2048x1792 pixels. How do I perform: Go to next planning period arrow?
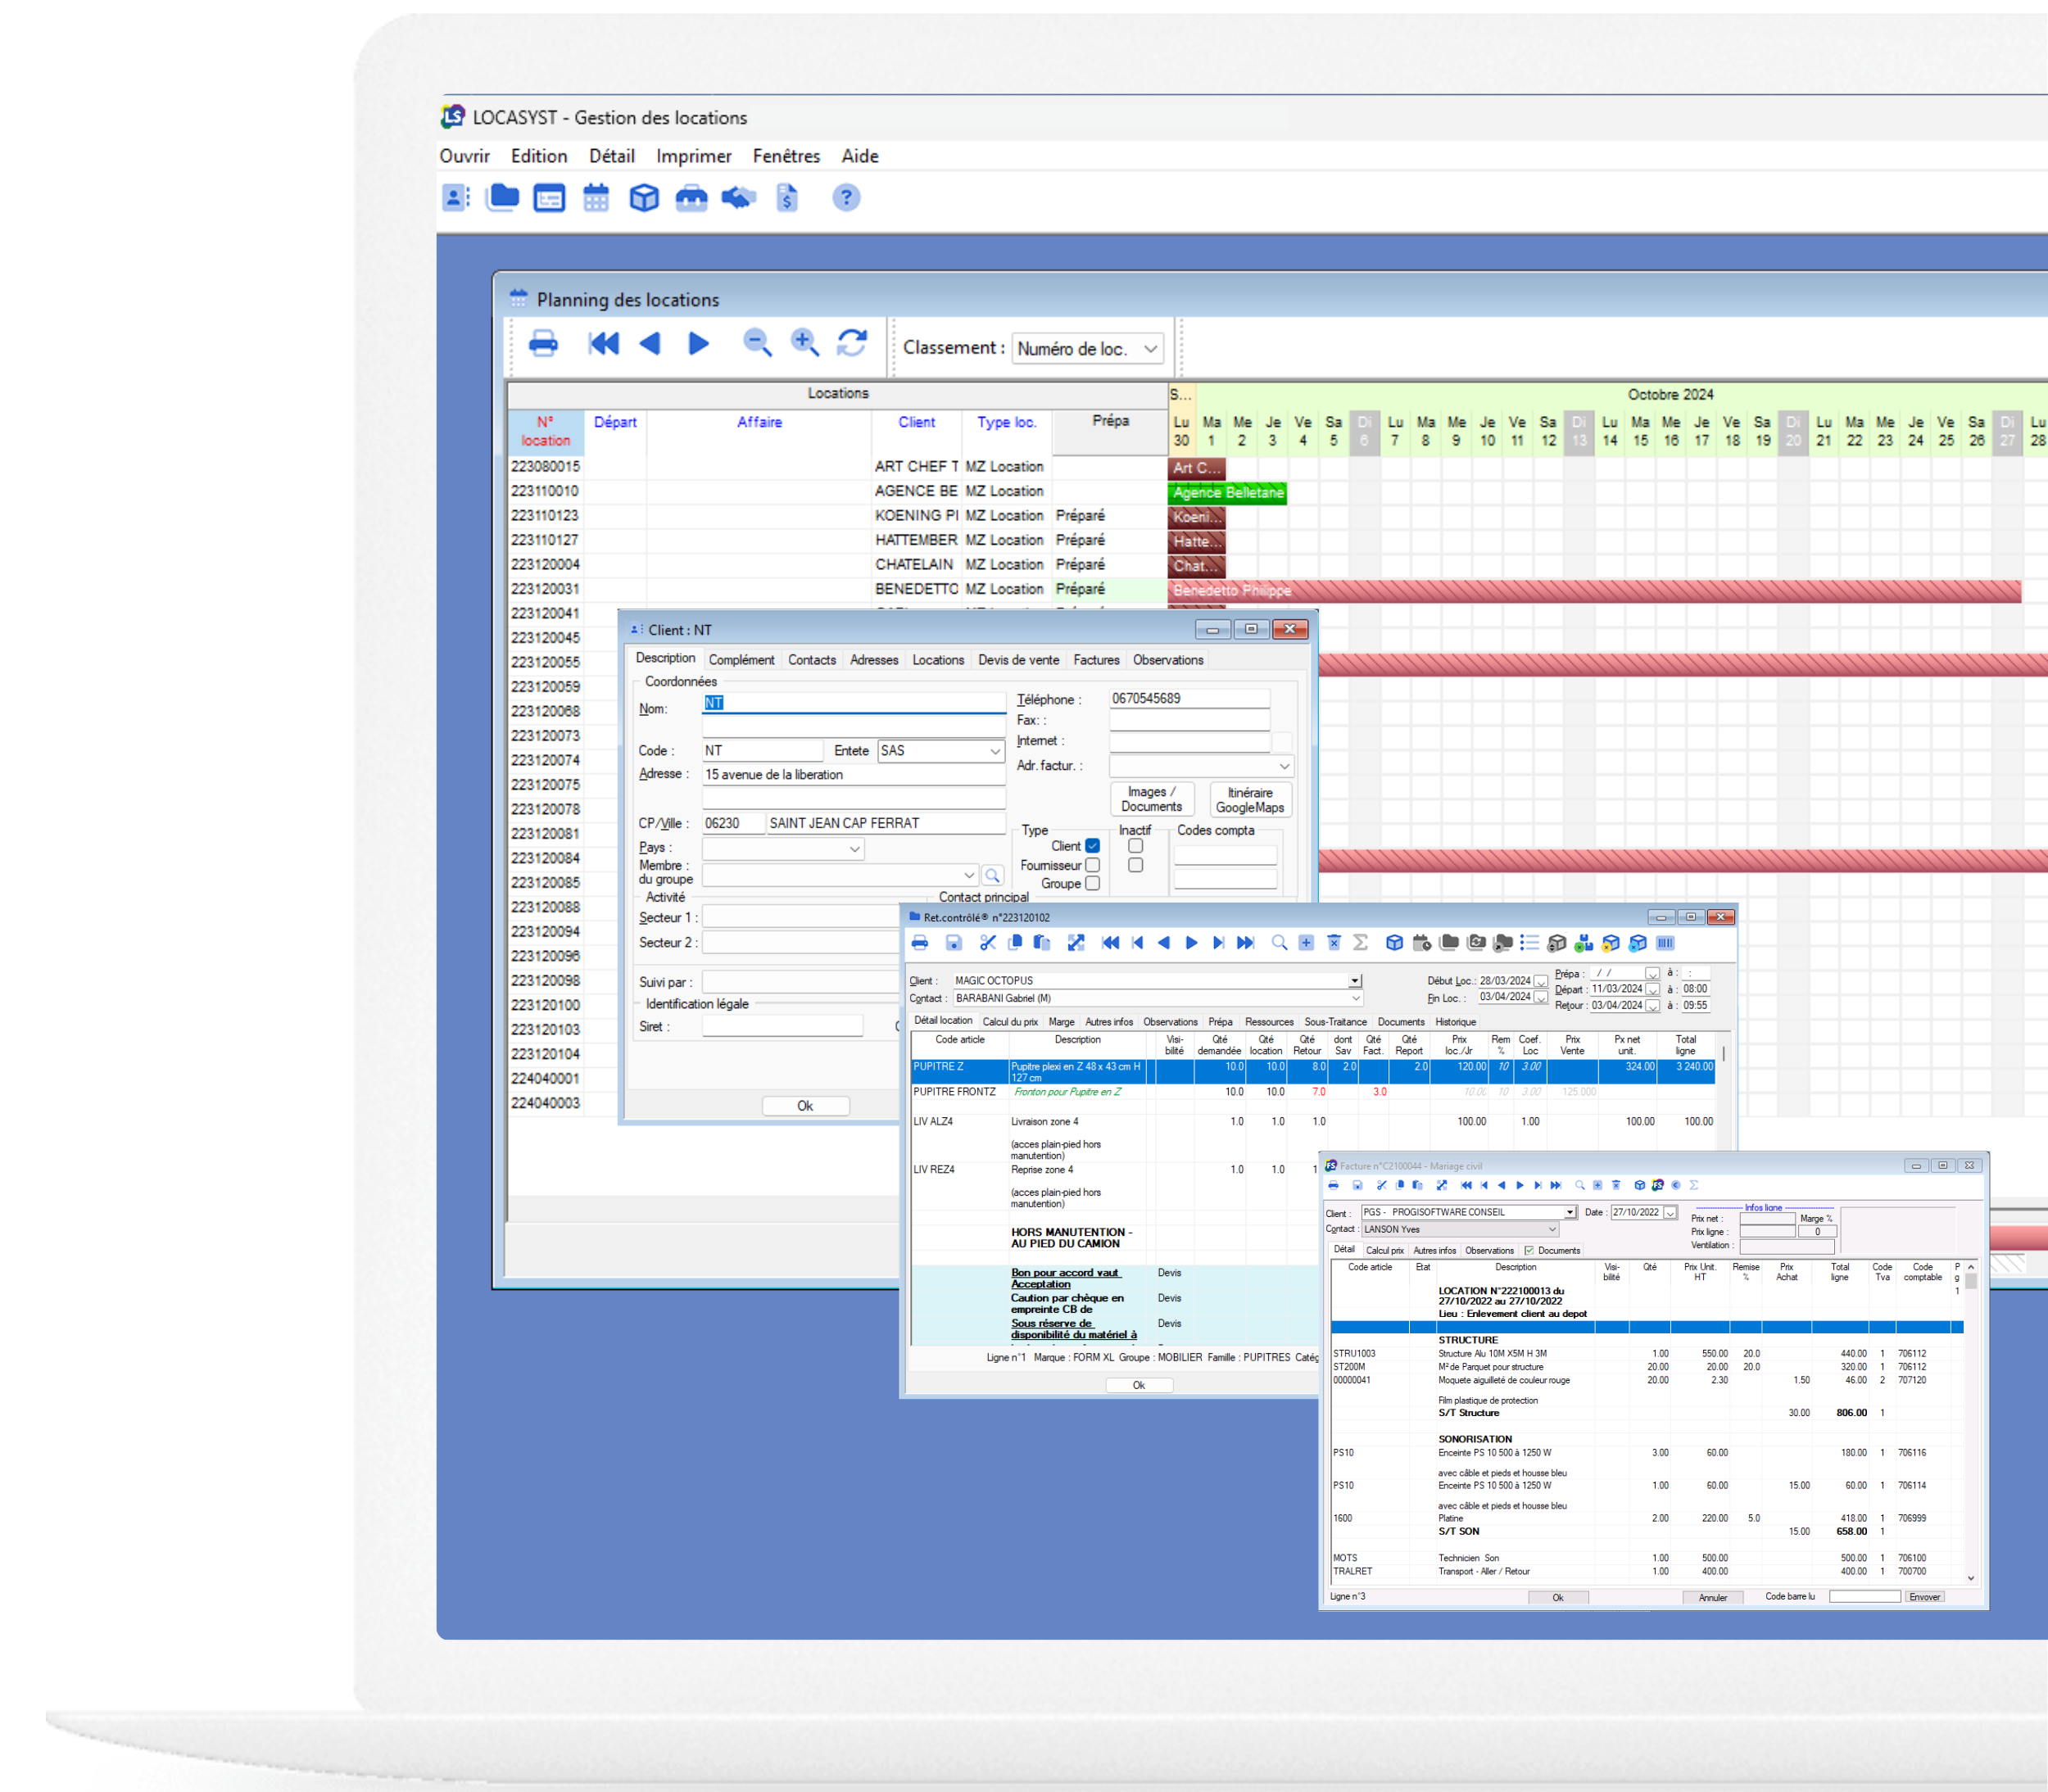tap(699, 344)
